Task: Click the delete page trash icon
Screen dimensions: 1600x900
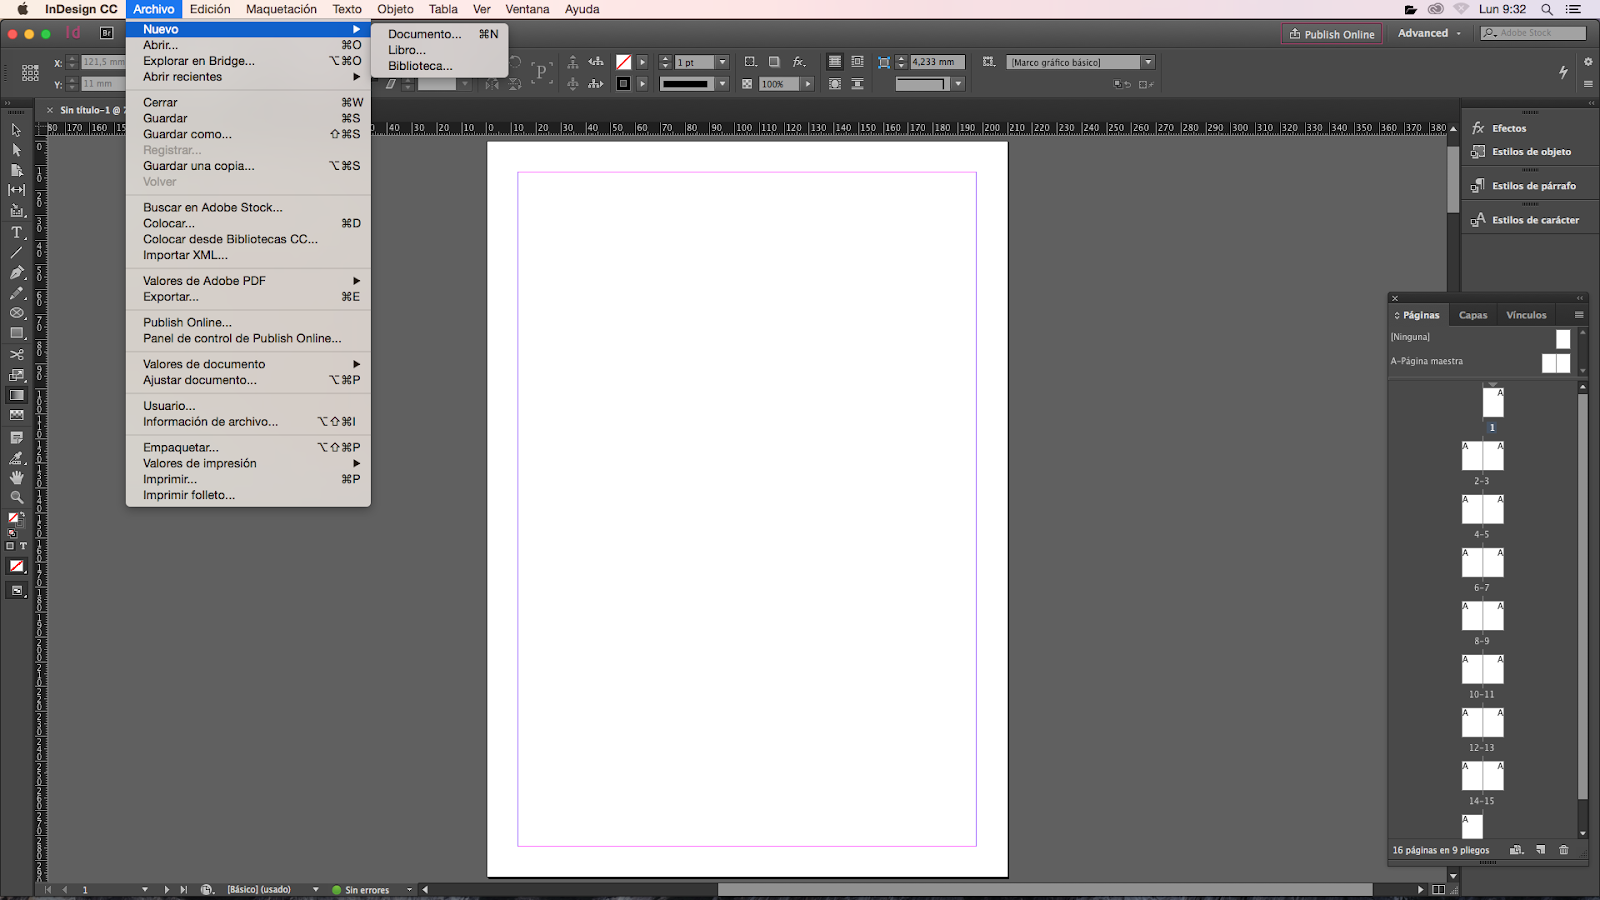Action: click(1564, 849)
